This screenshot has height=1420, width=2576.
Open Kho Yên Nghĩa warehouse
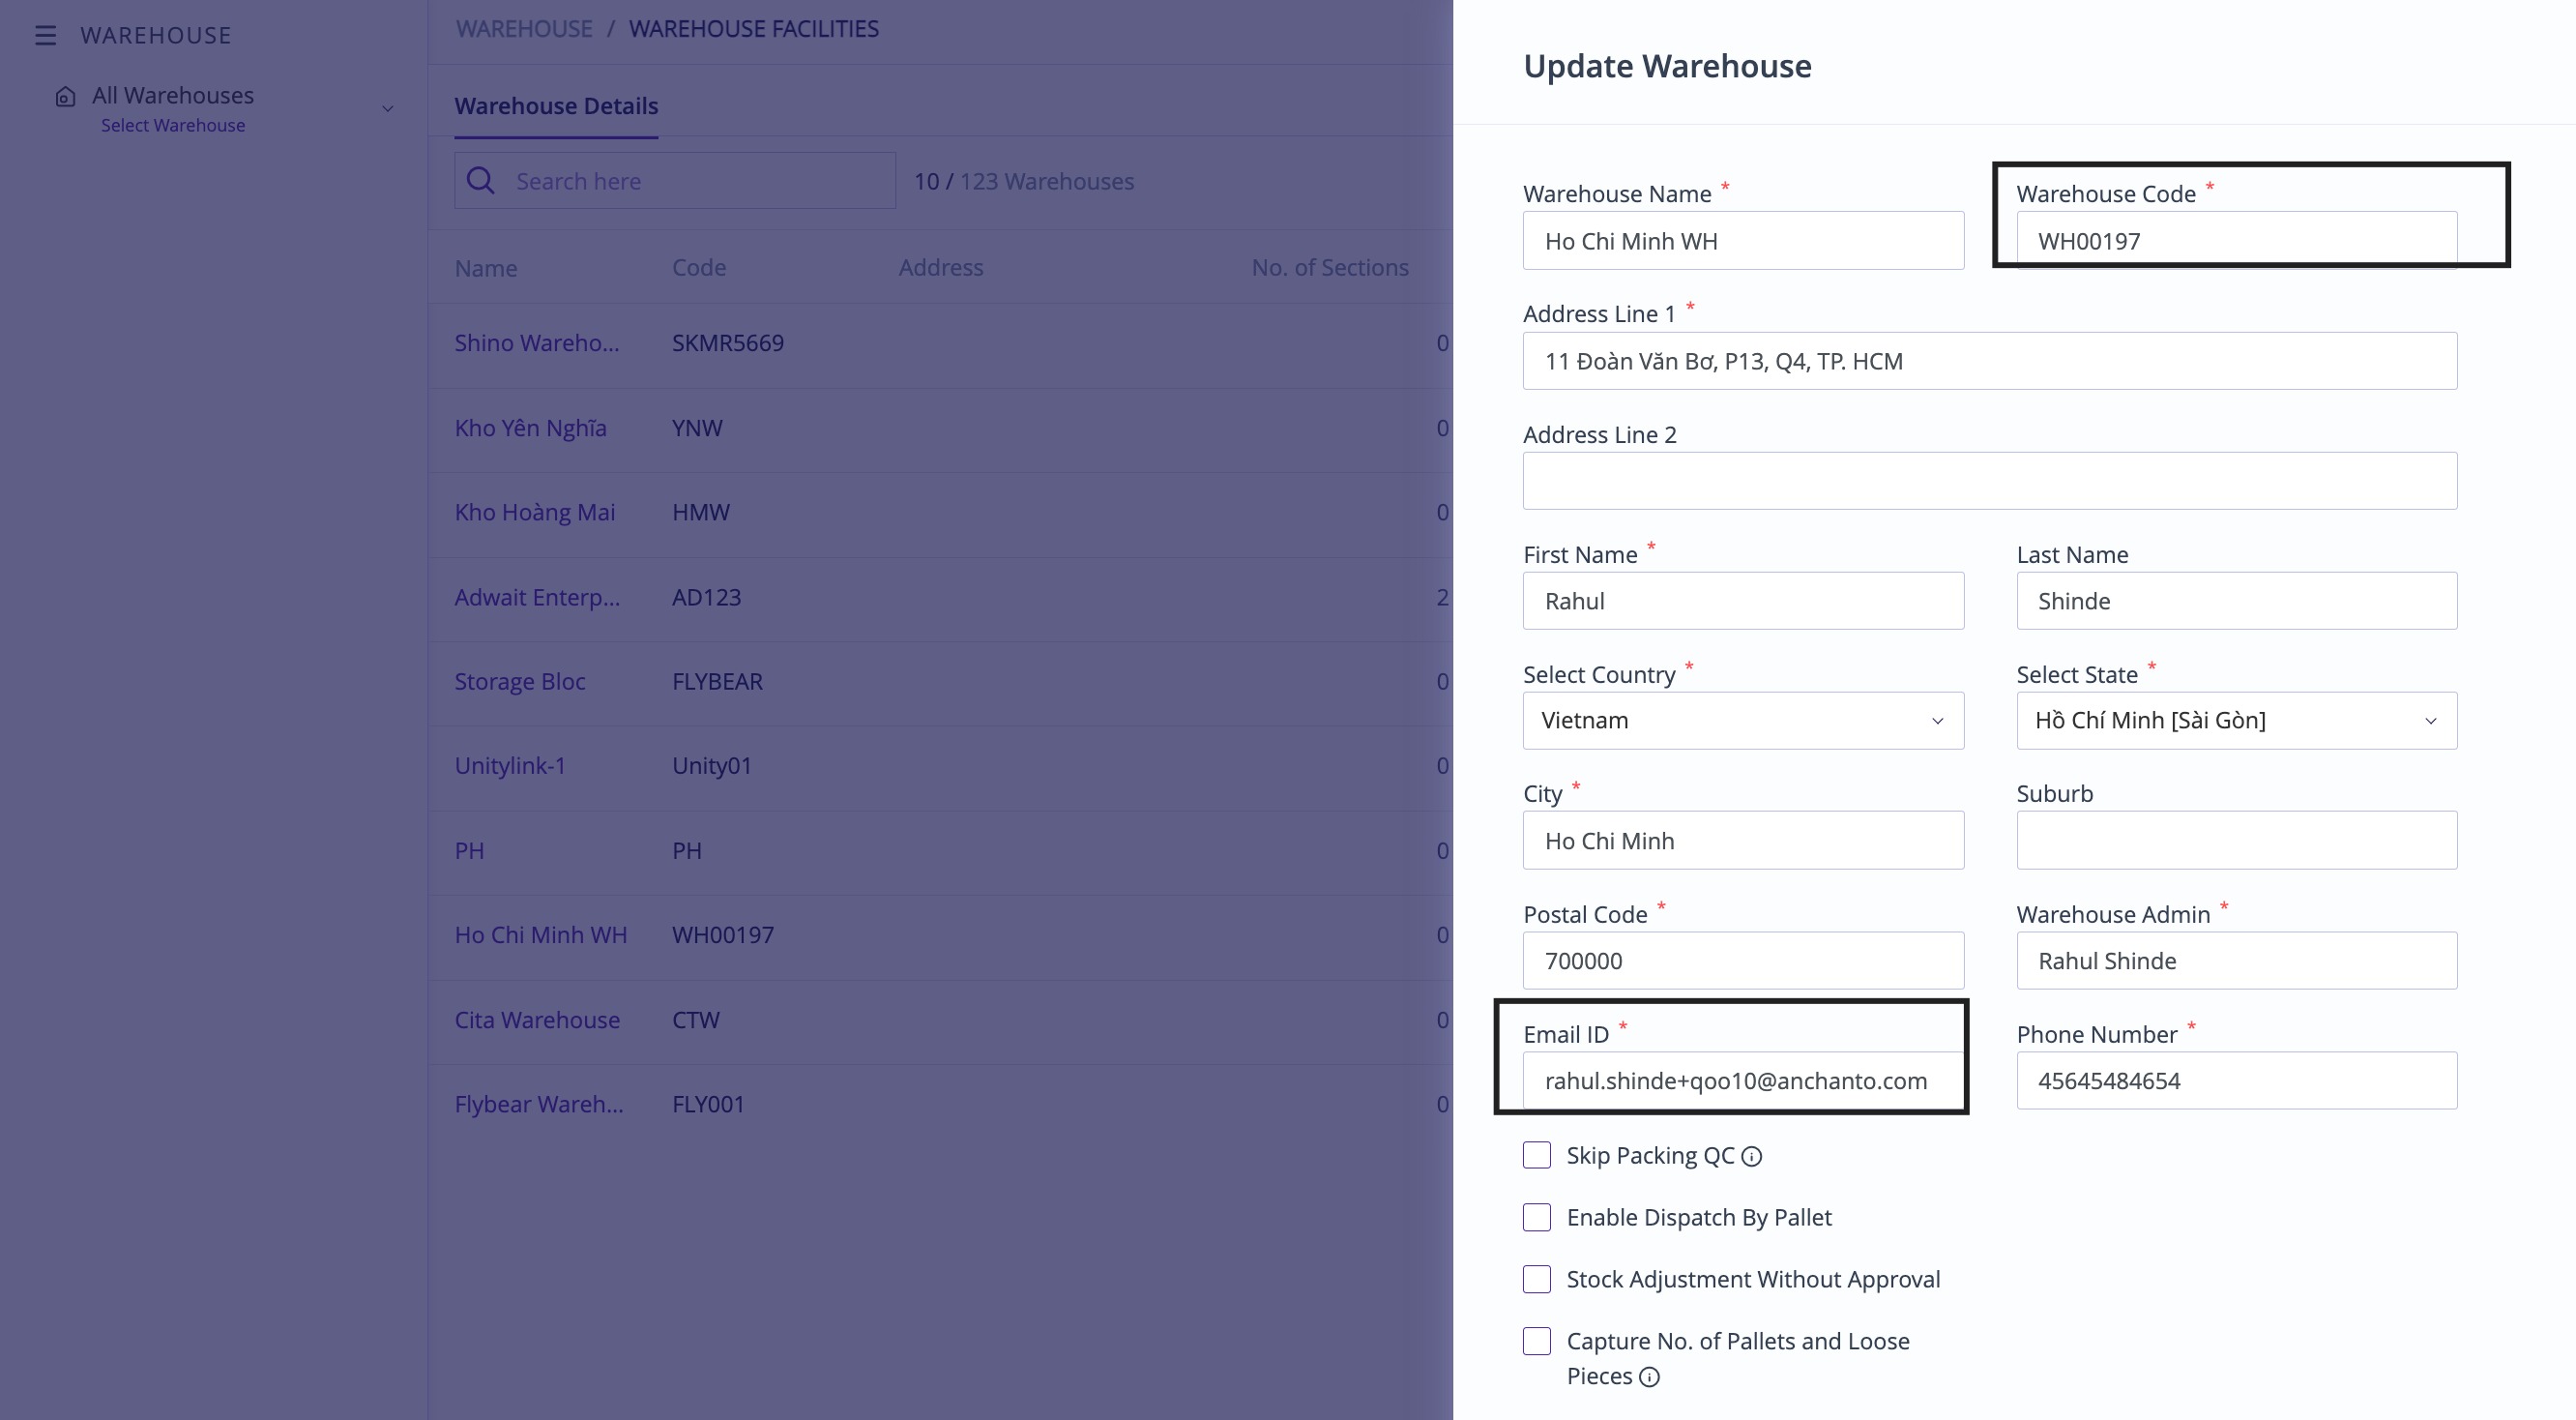530,428
